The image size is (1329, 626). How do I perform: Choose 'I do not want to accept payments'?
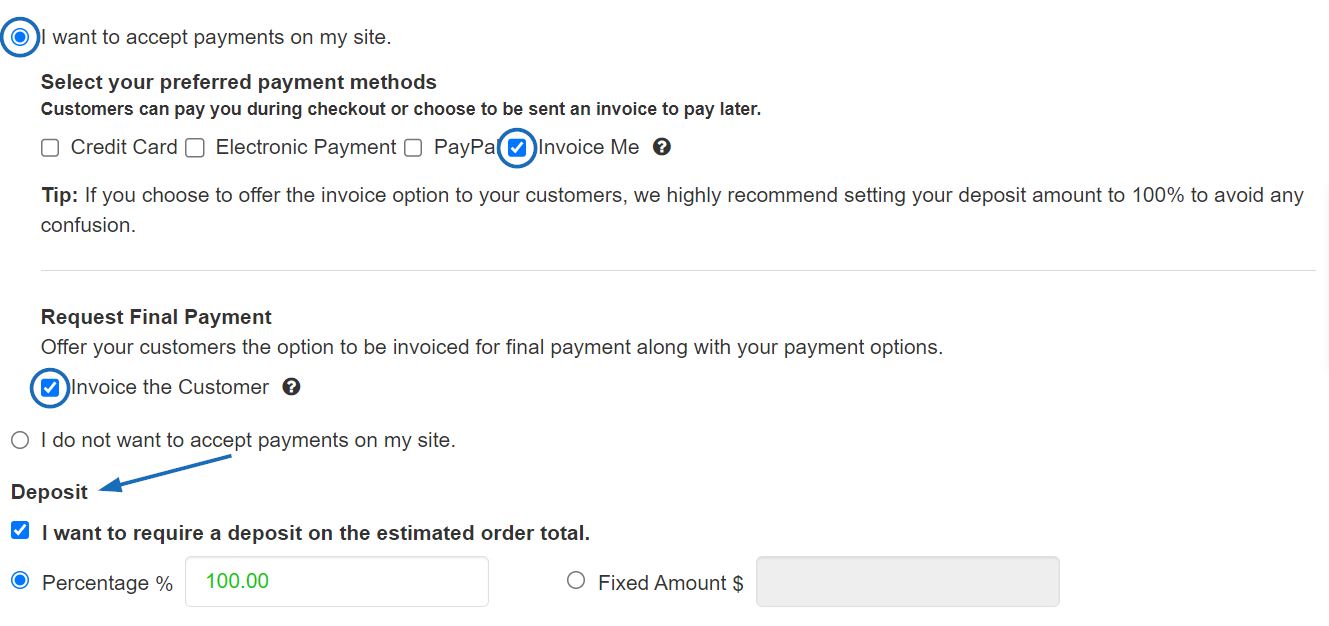point(20,440)
